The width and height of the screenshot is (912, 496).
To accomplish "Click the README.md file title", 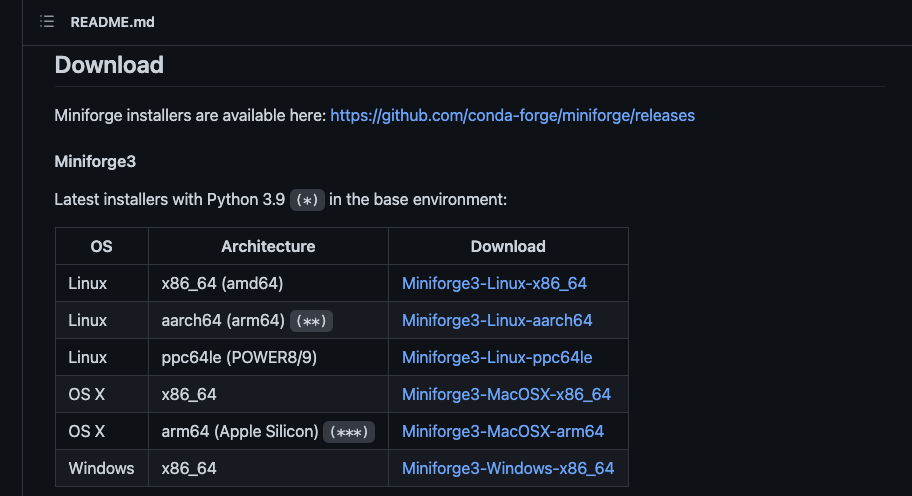I will click(x=112, y=22).
